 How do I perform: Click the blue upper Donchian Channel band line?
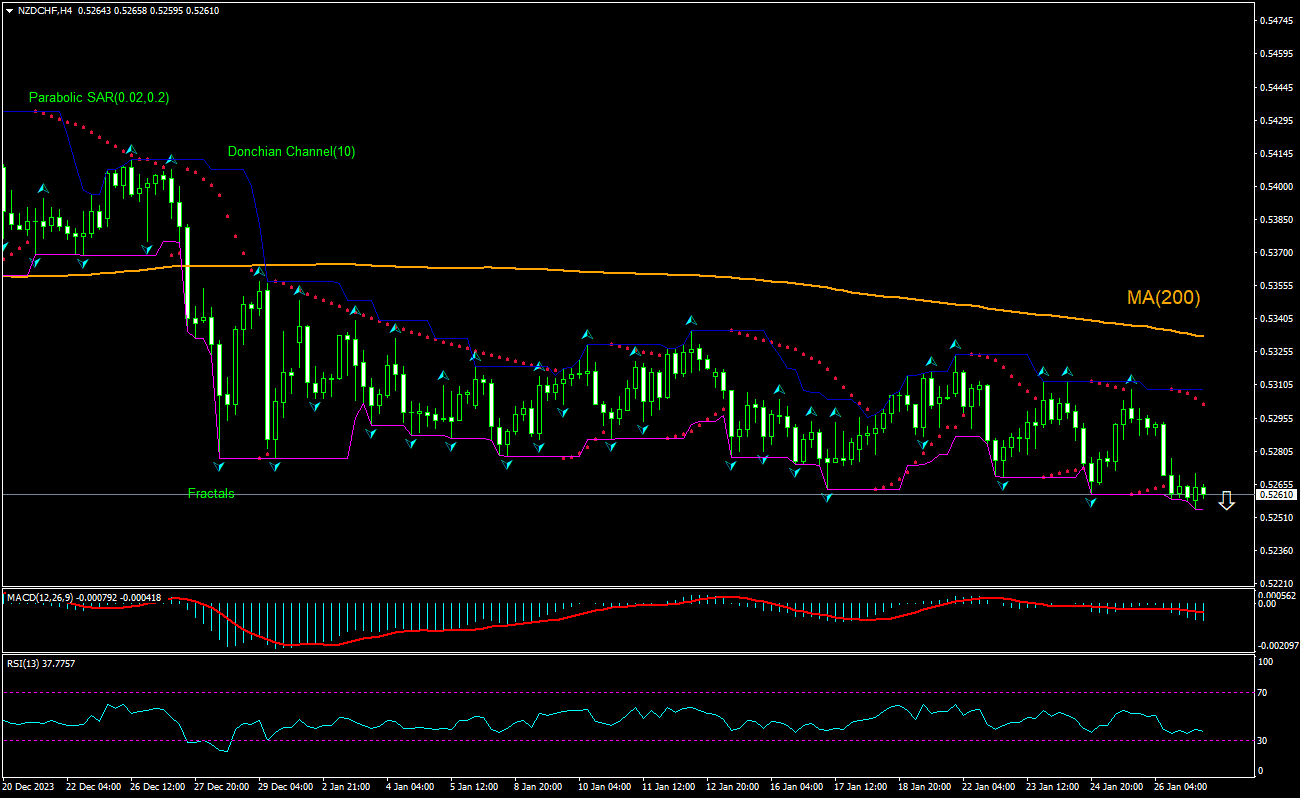[620, 345]
